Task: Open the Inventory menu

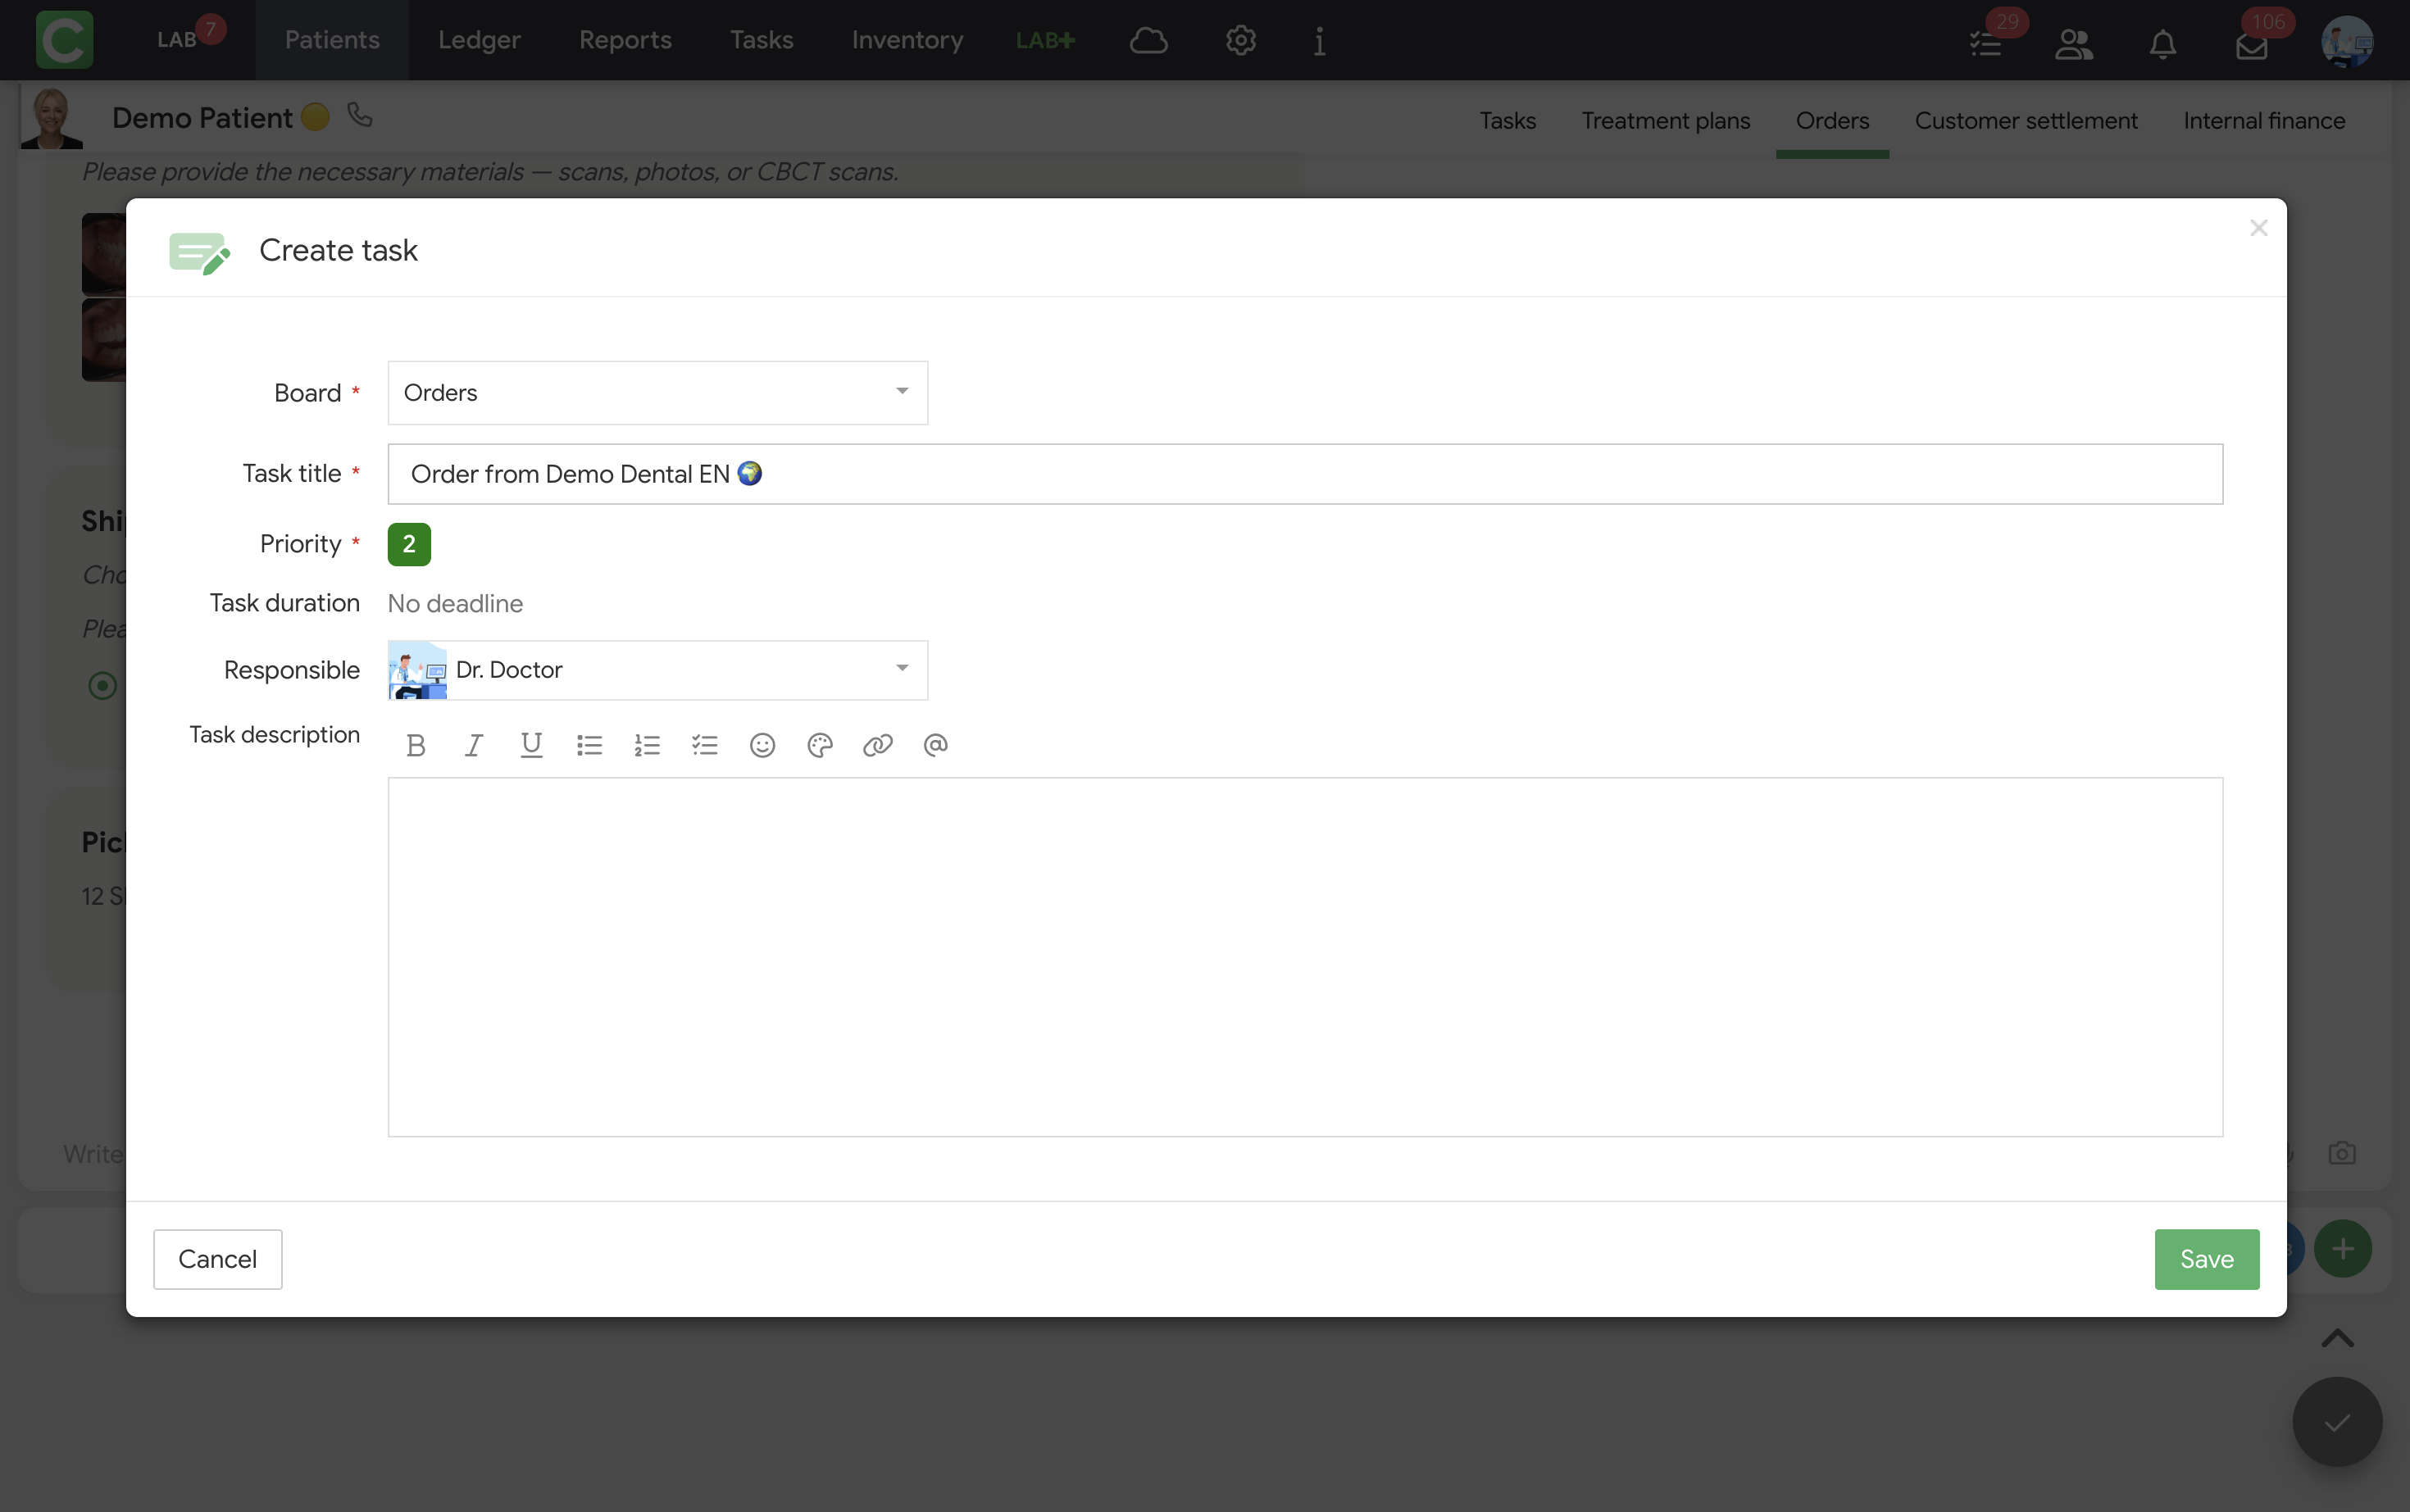Action: 907,40
